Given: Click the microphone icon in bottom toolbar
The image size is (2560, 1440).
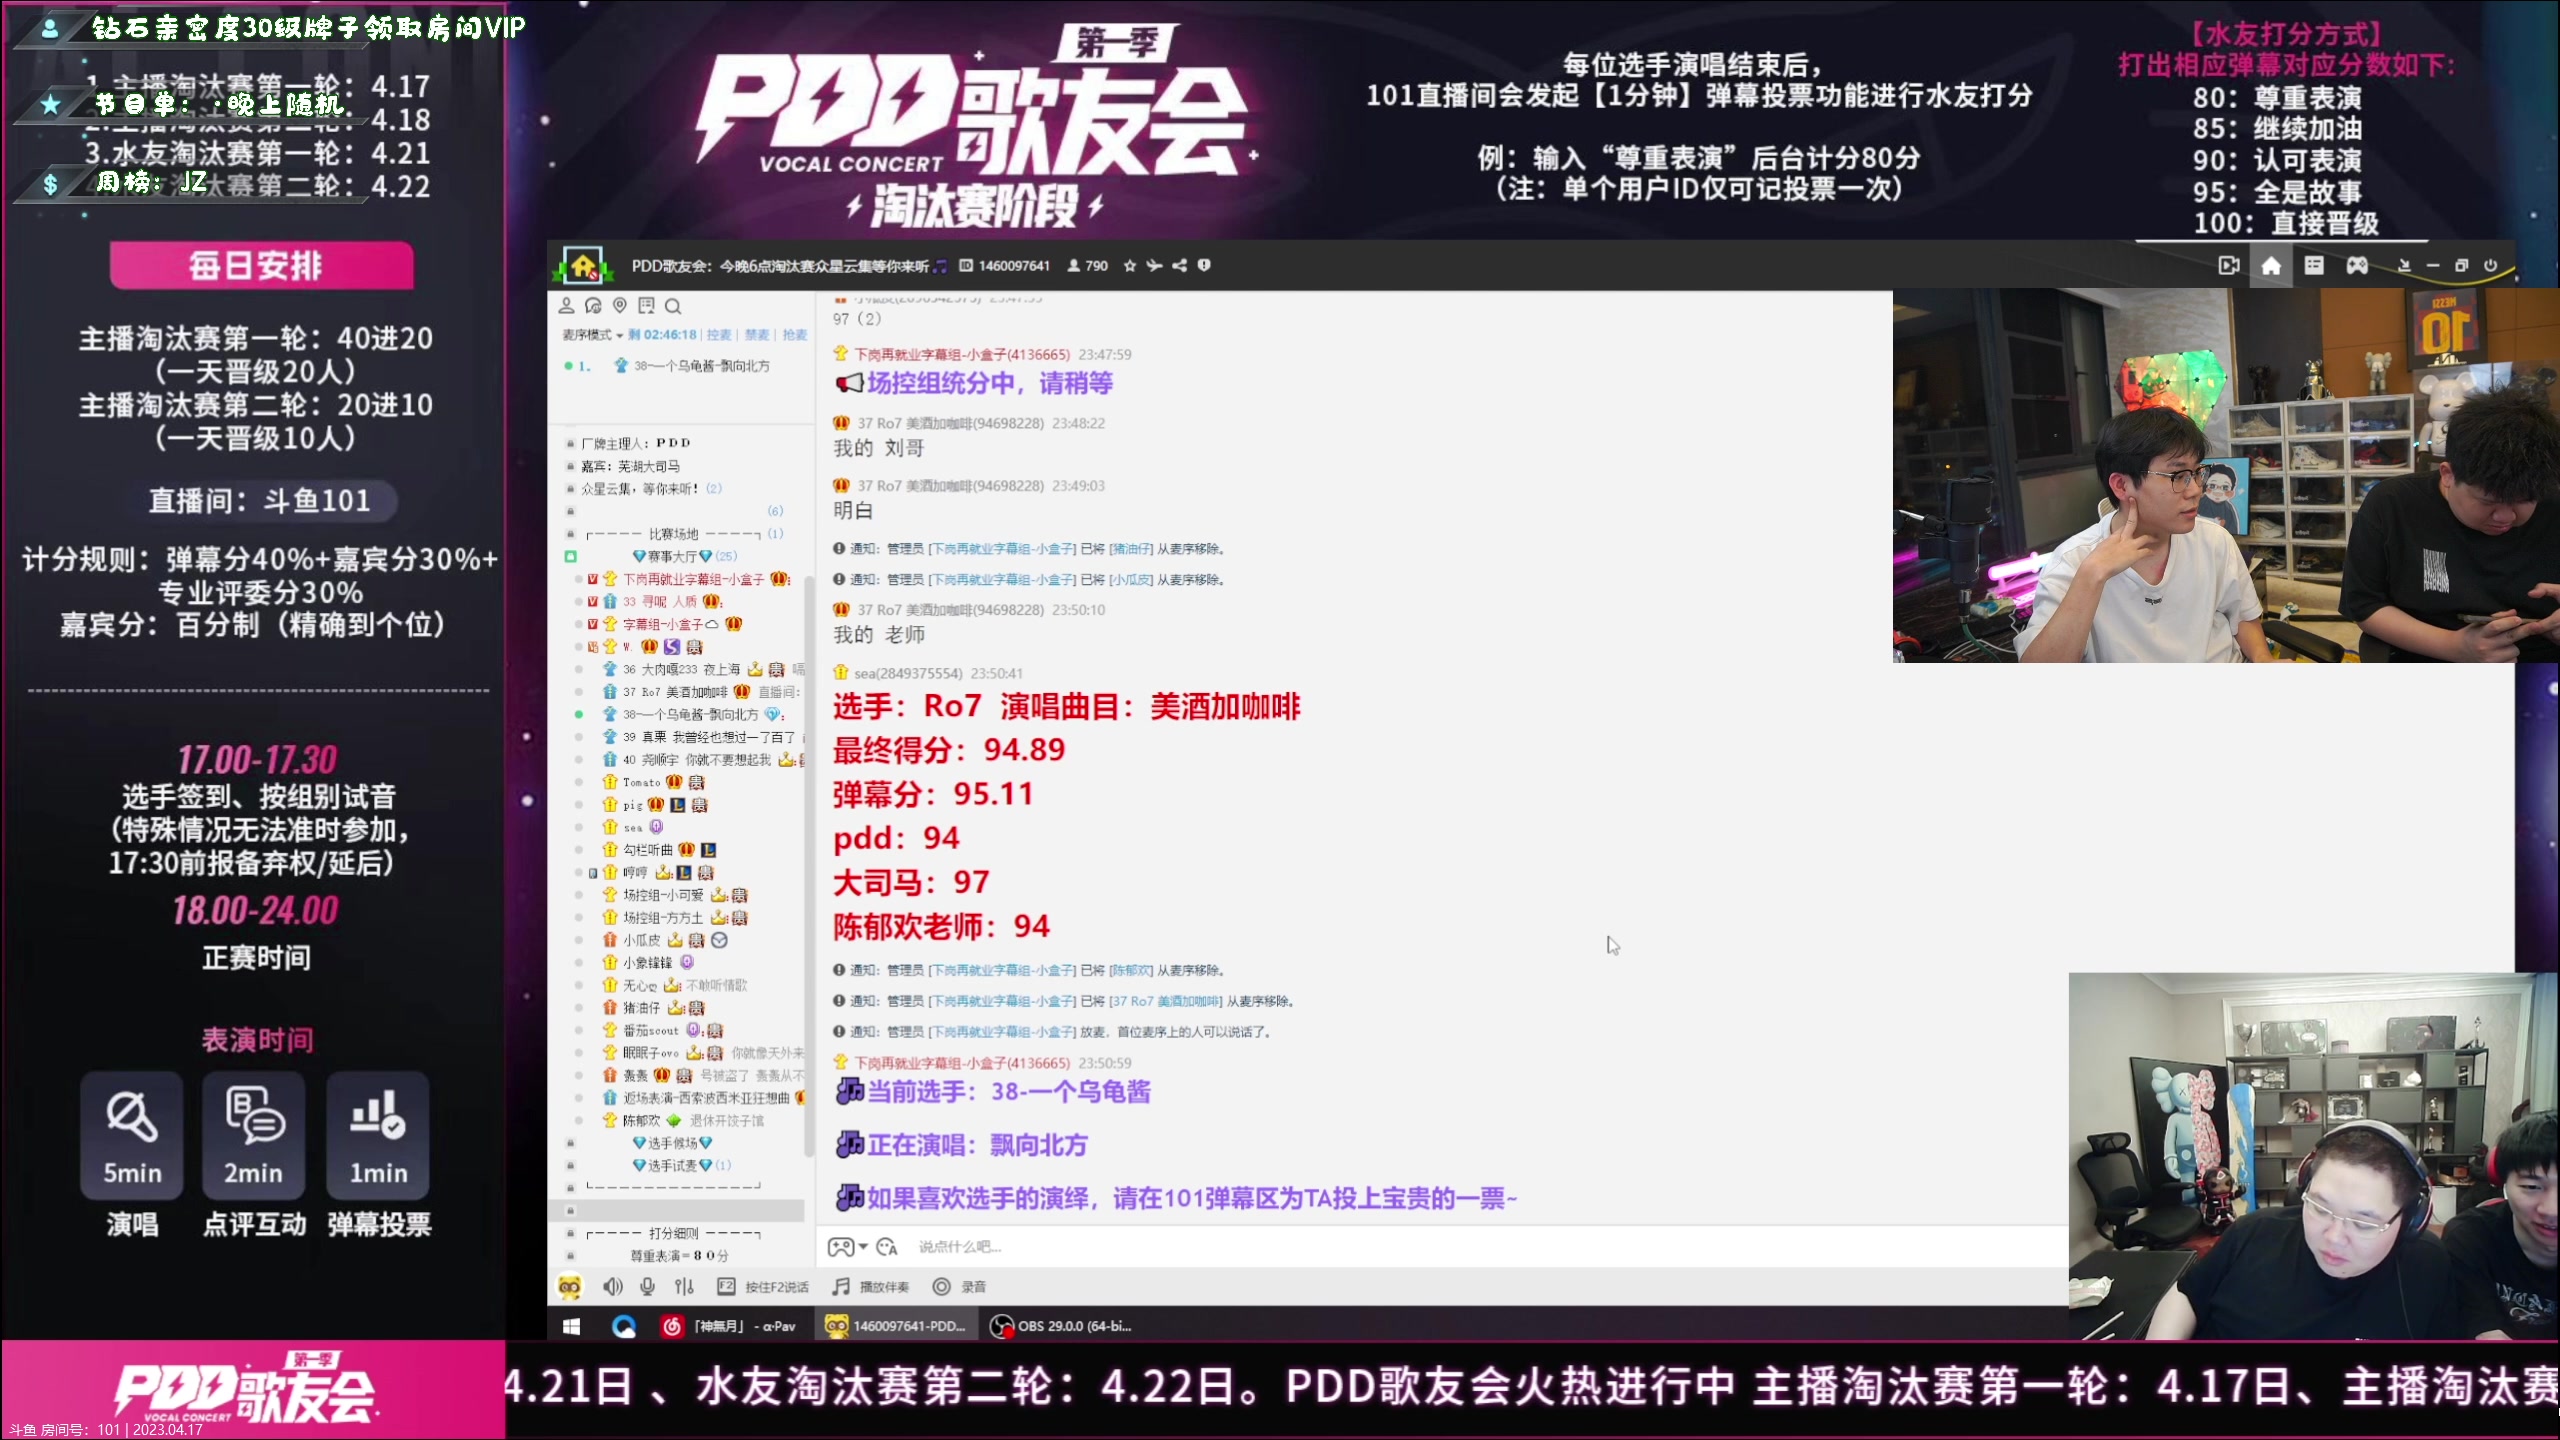Looking at the screenshot, I should (x=647, y=1287).
